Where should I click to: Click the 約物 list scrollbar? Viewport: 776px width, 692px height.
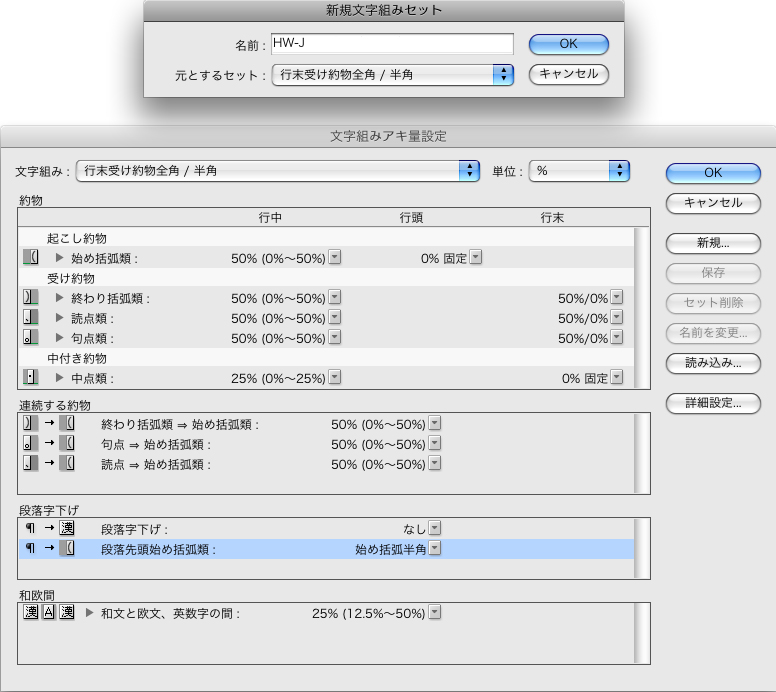click(642, 308)
